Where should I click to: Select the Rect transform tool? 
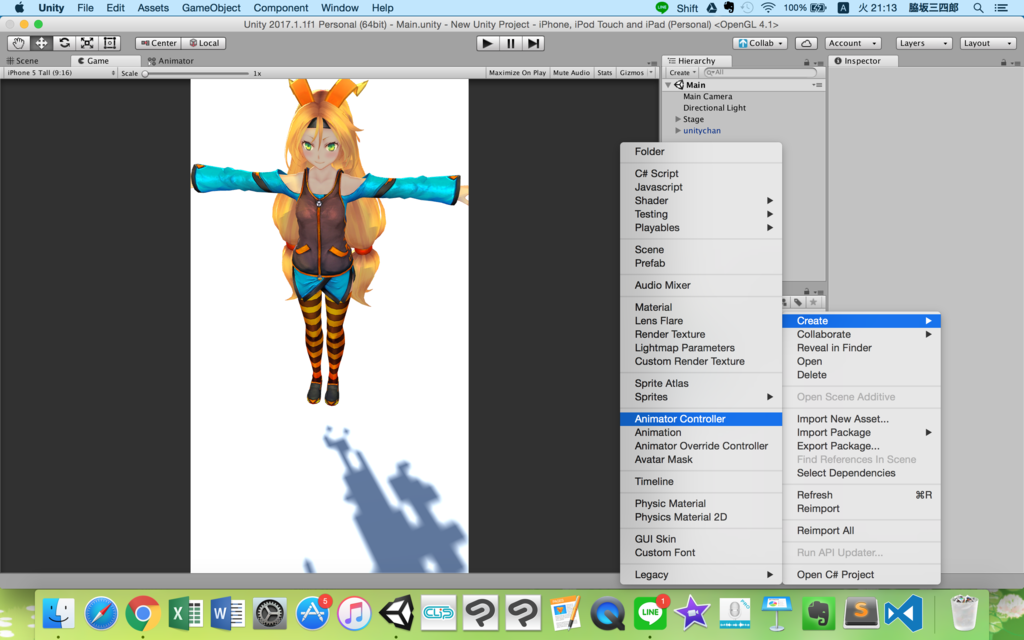click(x=110, y=43)
